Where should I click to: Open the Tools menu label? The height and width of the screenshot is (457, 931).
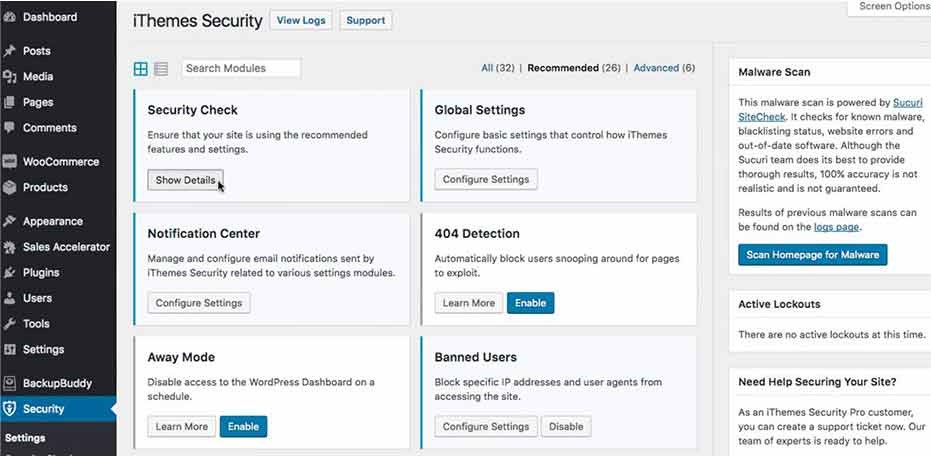point(36,323)
